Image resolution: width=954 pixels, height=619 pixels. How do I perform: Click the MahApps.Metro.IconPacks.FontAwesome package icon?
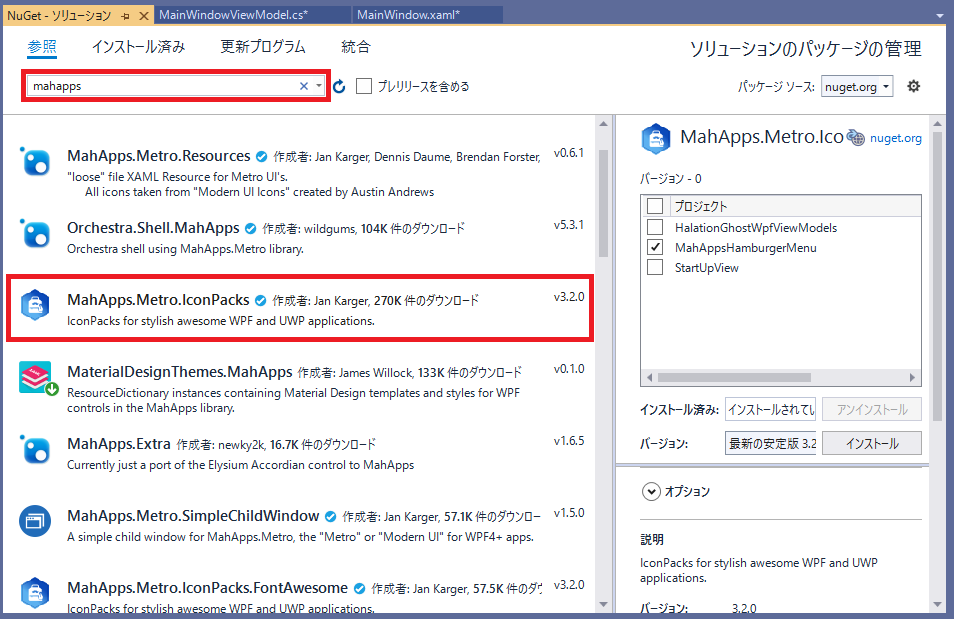click(x=35, y=593)
